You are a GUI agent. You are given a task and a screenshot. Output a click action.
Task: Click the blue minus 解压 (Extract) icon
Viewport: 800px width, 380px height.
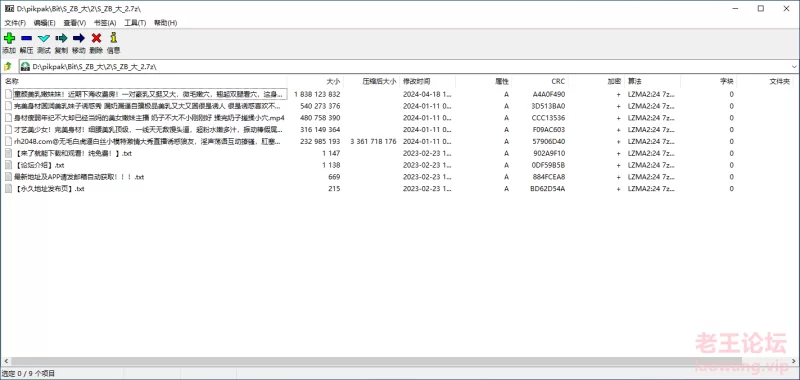click(27, 38)
